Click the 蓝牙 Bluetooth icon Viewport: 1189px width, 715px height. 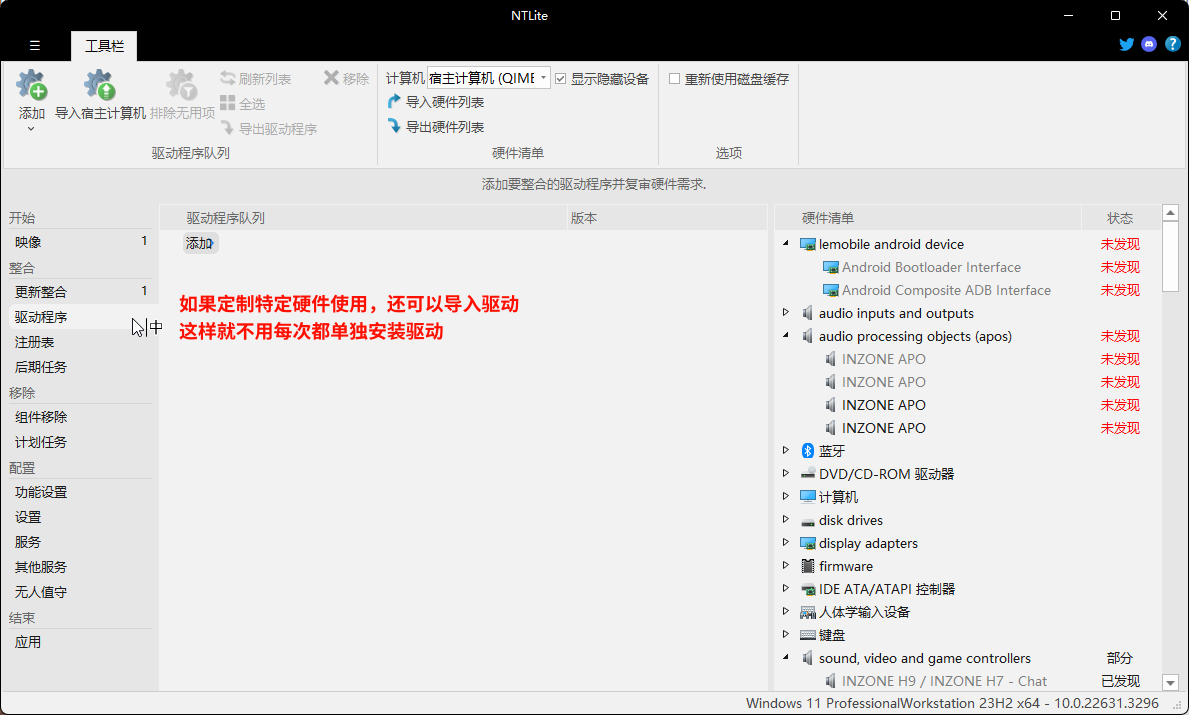point(808,451)
